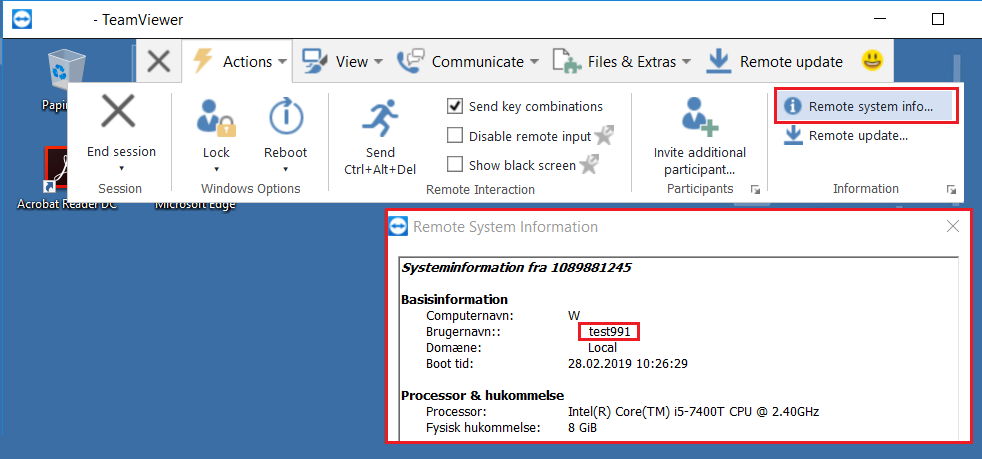This screenshot has width=982, height=459.
Task: Click Remote update in Information group
Action: point(847,135)
